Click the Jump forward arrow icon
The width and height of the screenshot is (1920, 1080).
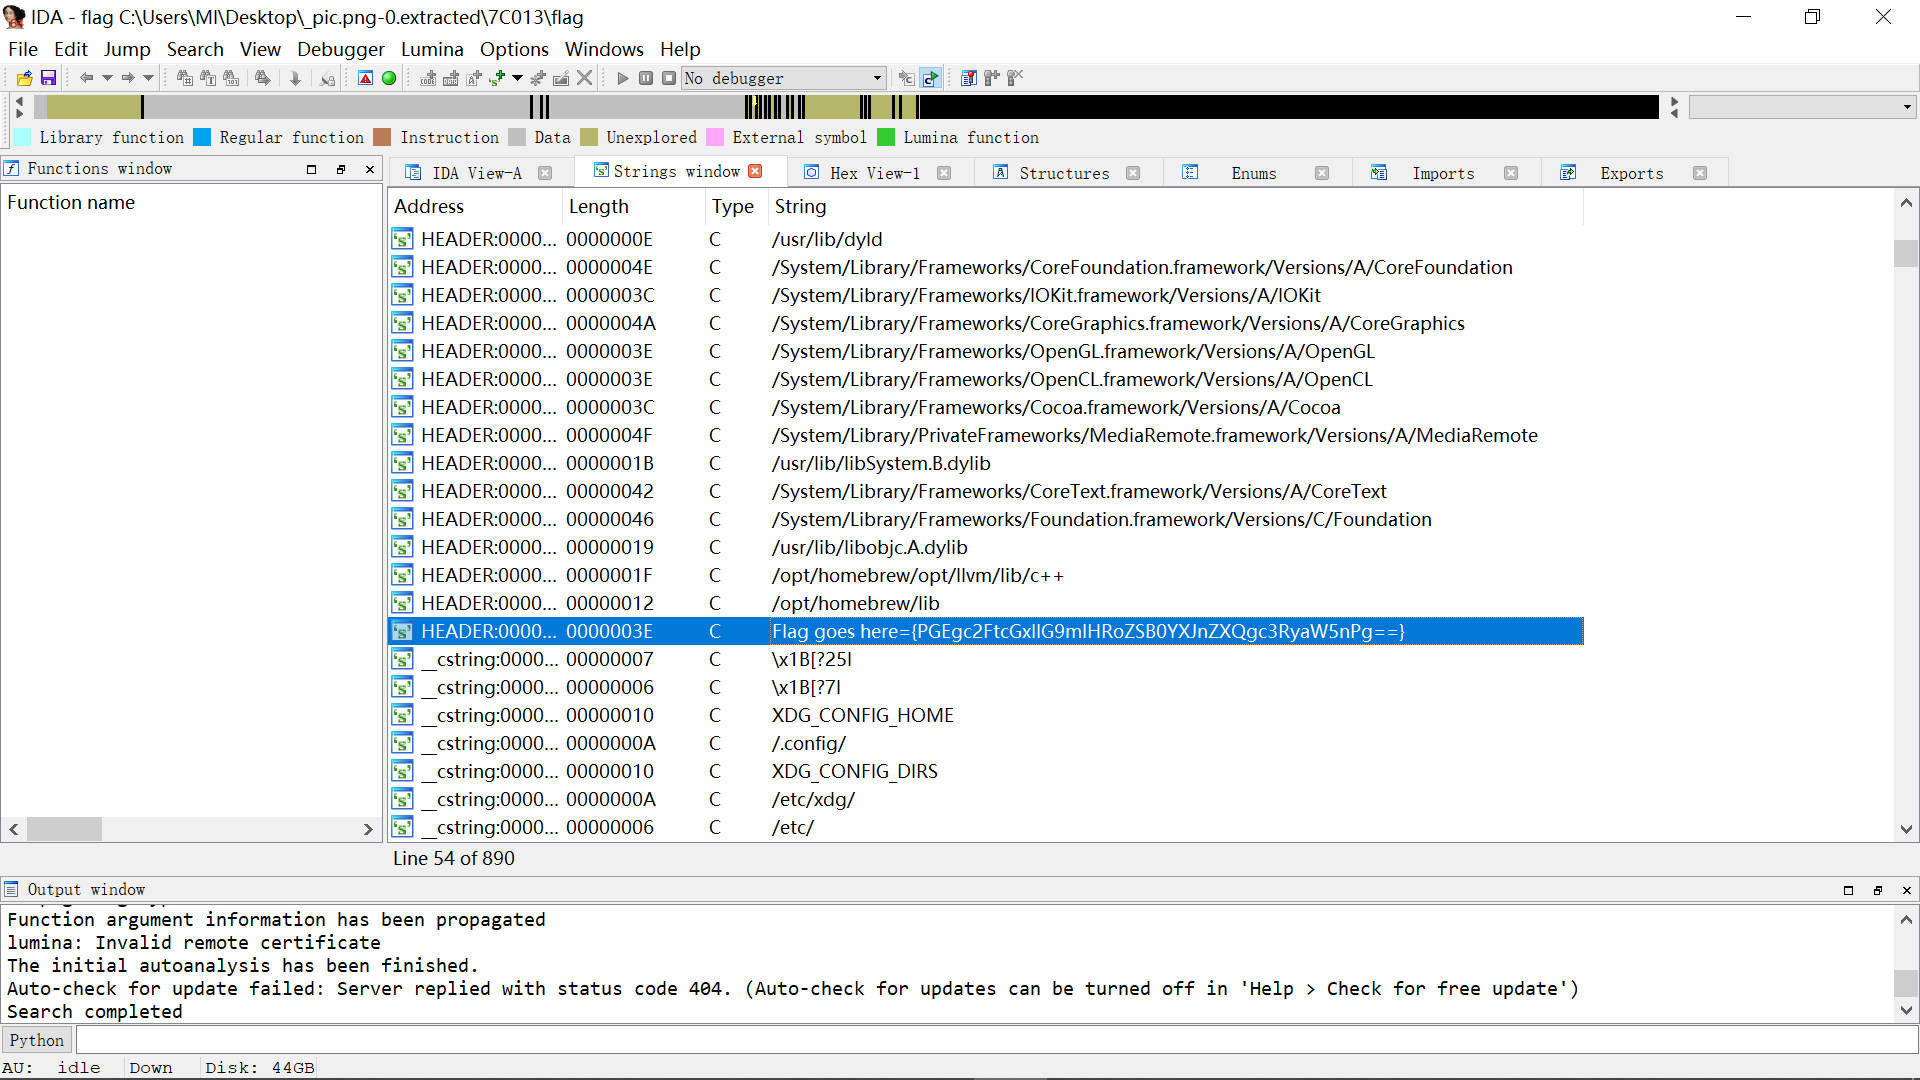coord(128,78)
